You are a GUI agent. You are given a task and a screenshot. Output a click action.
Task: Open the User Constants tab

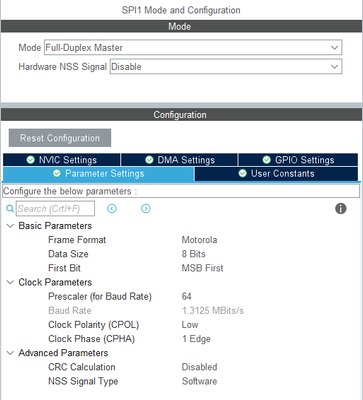tap(276, 174)
